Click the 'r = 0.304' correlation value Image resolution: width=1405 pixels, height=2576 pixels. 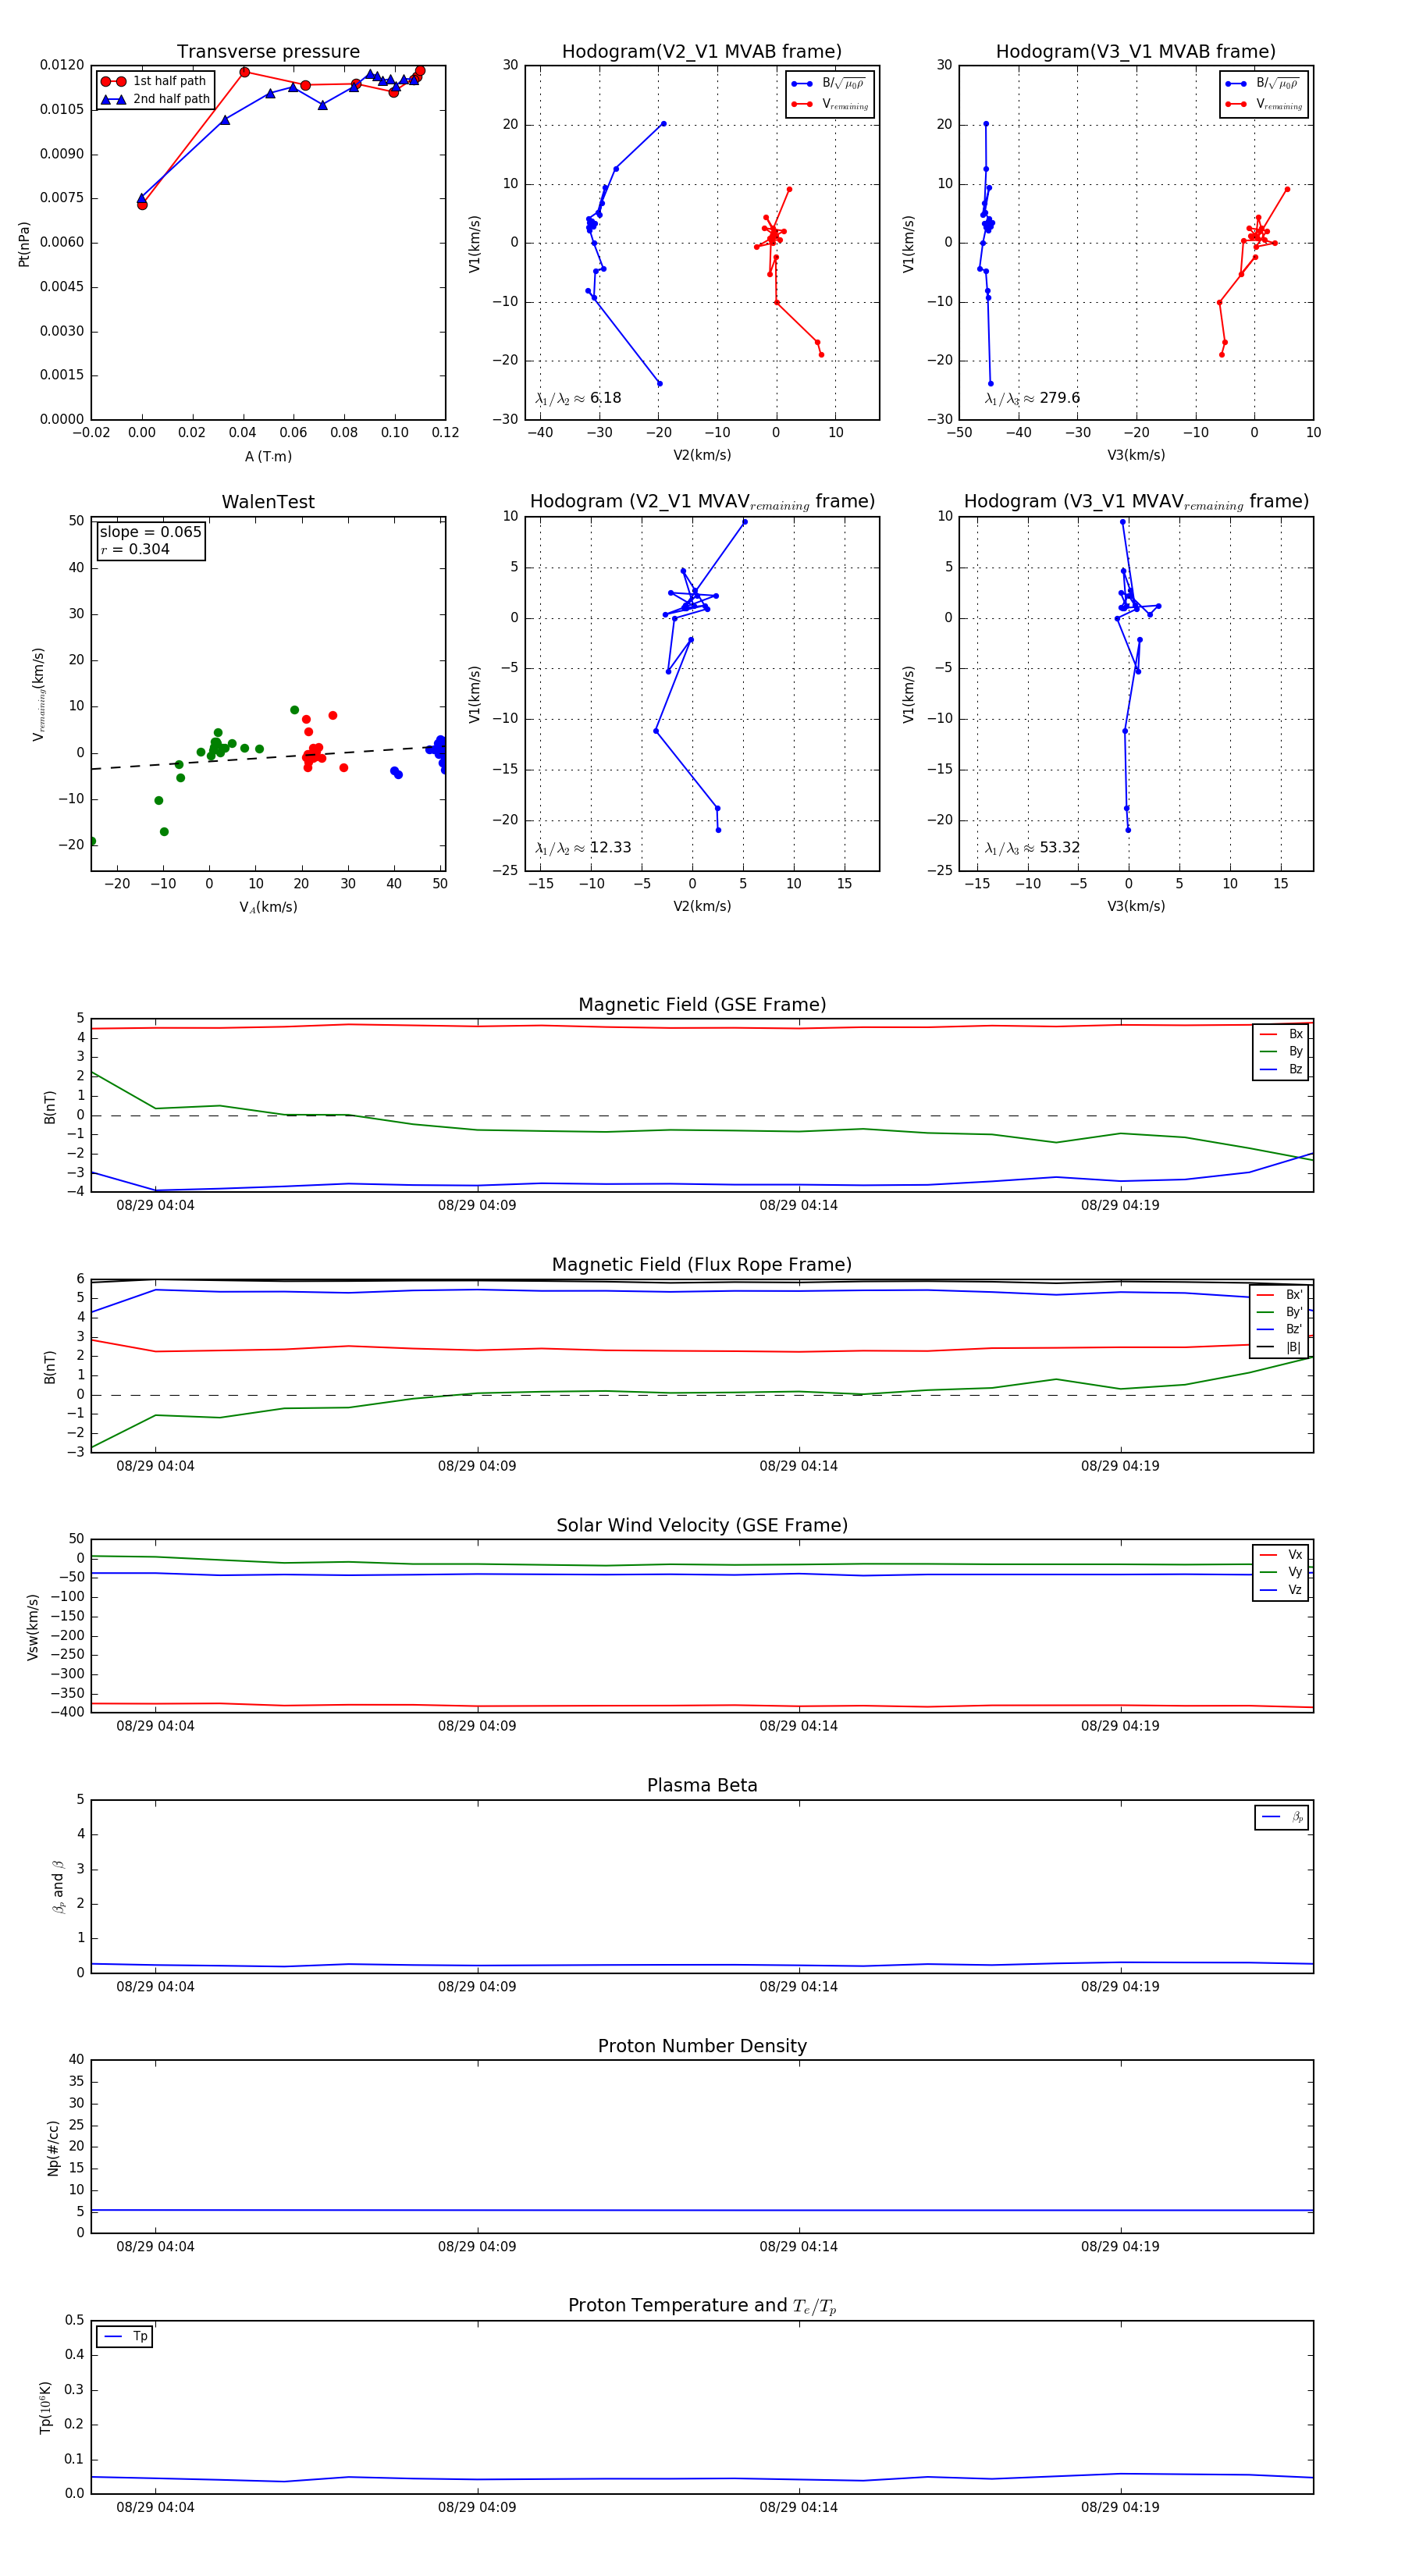tap(135, 549)
